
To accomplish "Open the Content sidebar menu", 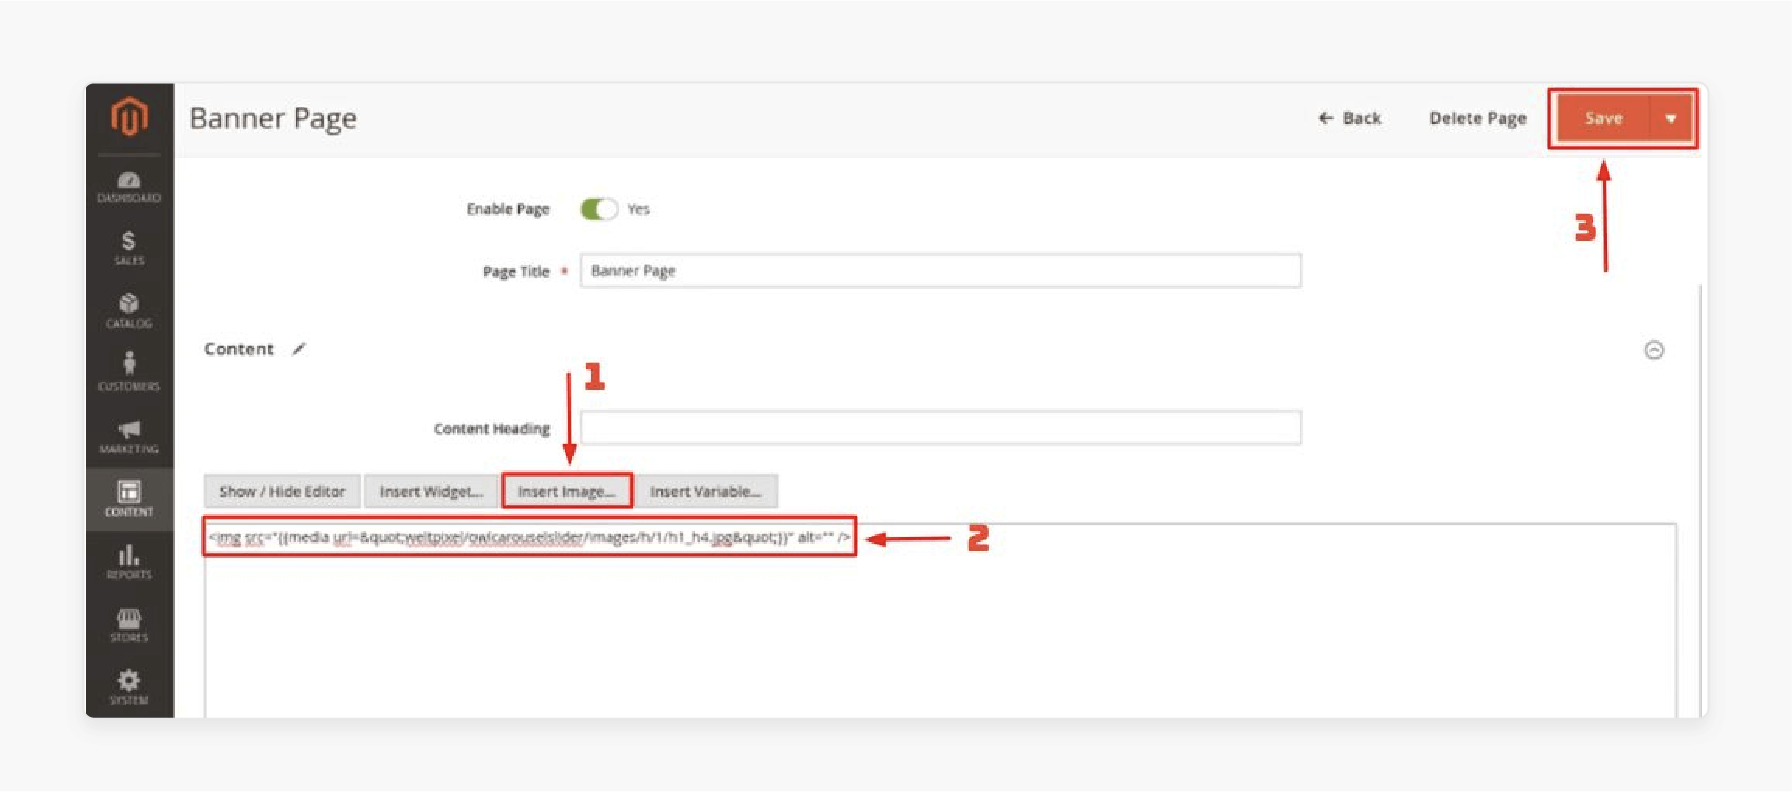I will pyautogui.click(x=129, y=499).
